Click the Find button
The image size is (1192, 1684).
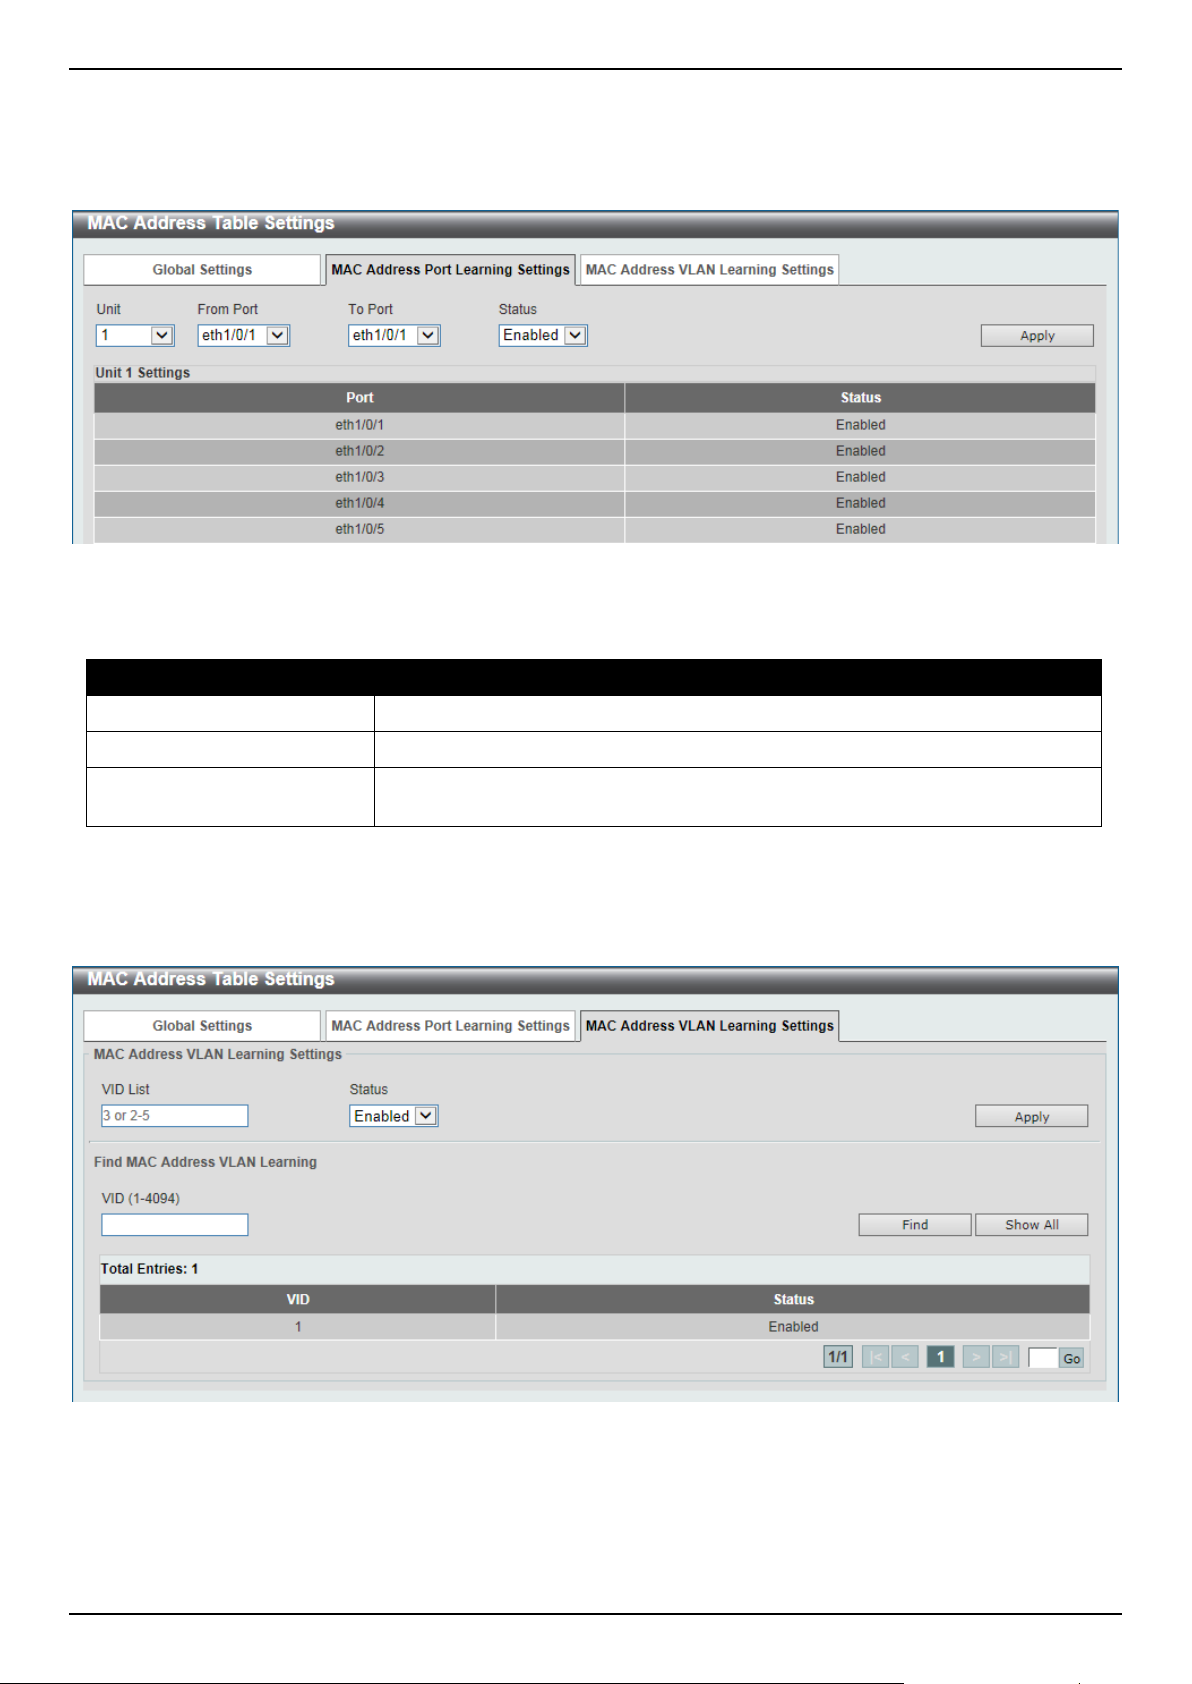[915, 1225]
